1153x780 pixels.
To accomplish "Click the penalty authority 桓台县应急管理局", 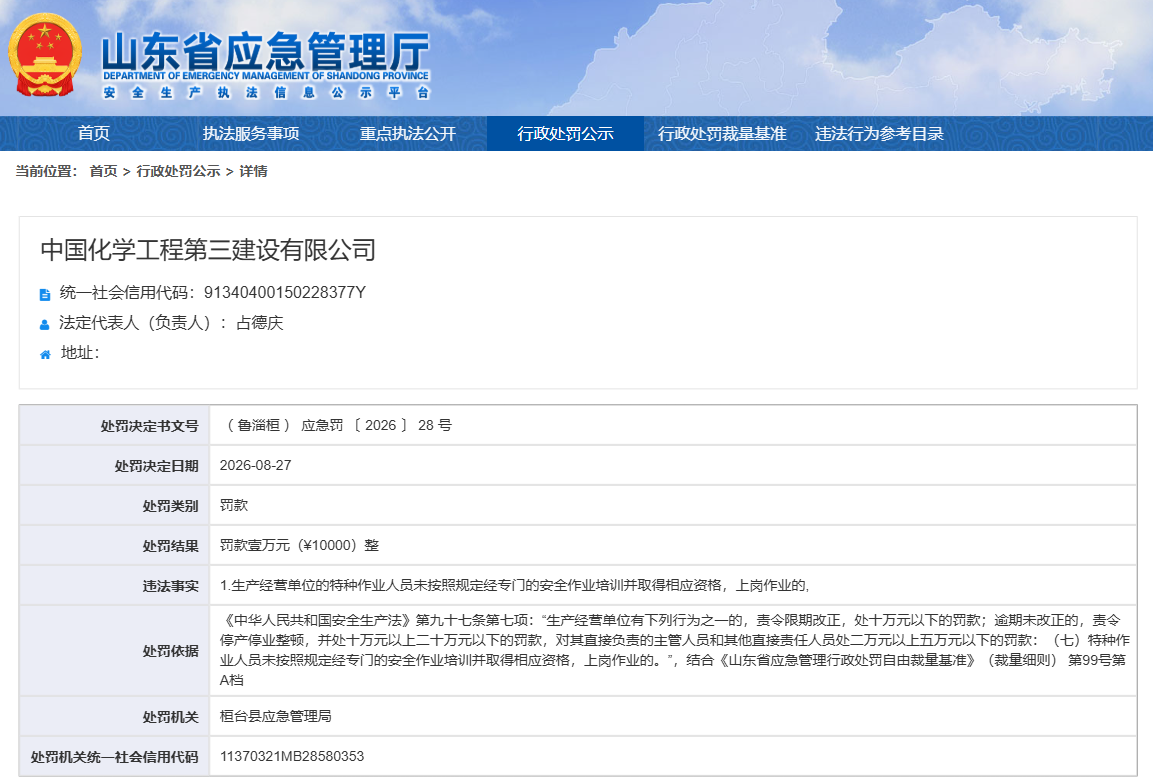I will (x=276, y=716).
